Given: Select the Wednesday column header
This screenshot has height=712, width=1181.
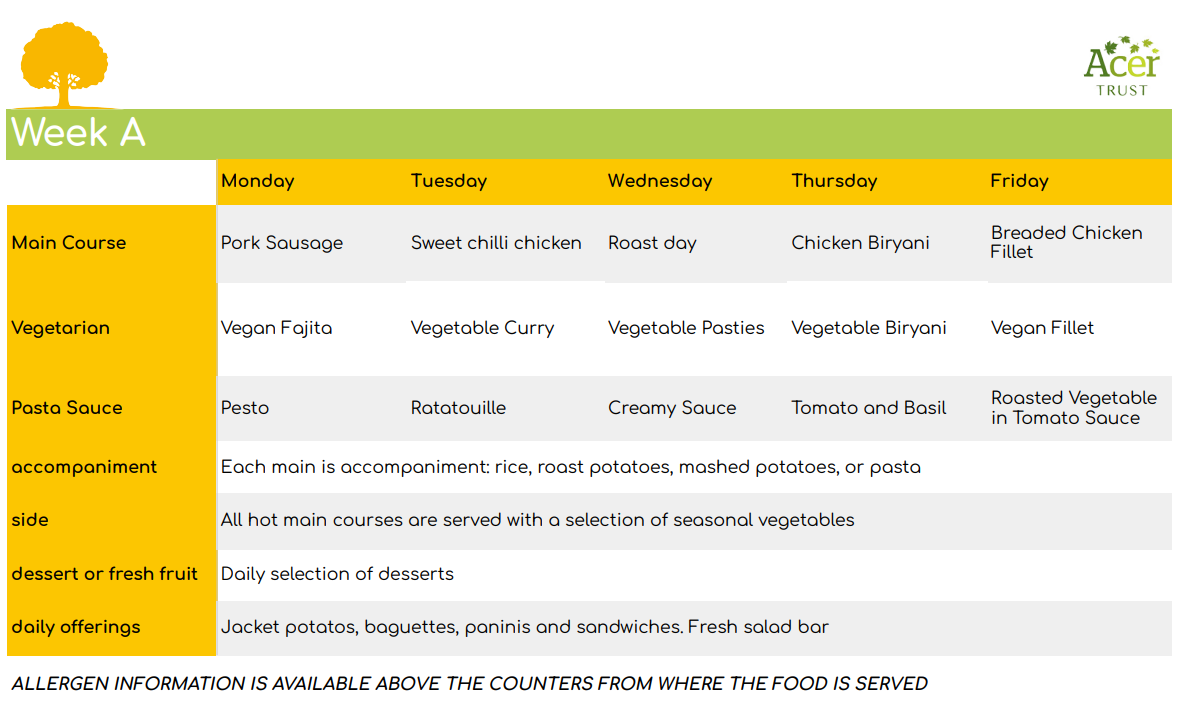Looking at the screenshot, I should pos(660,181).
